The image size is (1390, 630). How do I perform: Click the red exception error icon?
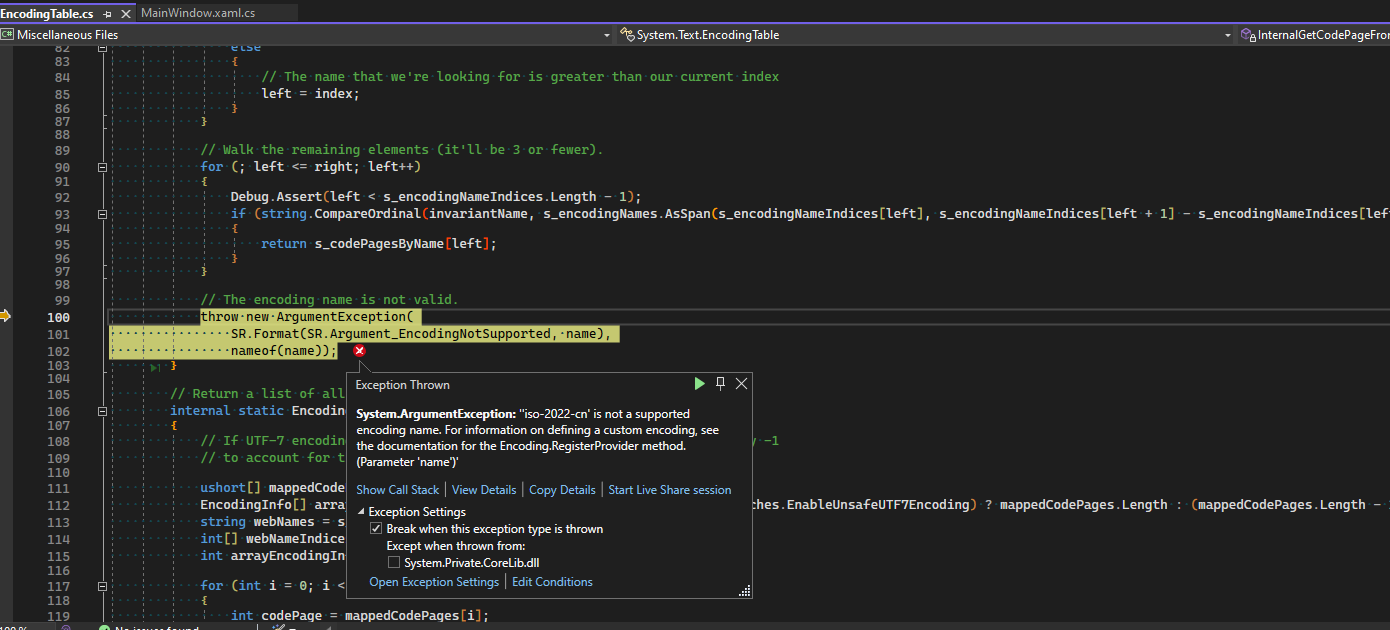point(360,351)
